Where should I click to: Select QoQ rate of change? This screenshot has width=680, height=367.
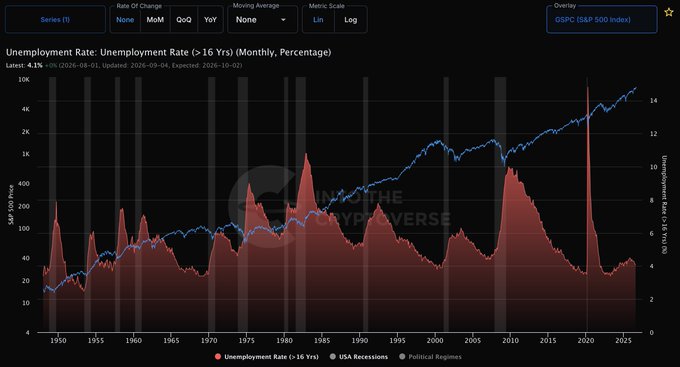pyautogui.click(x=184, y=20)
